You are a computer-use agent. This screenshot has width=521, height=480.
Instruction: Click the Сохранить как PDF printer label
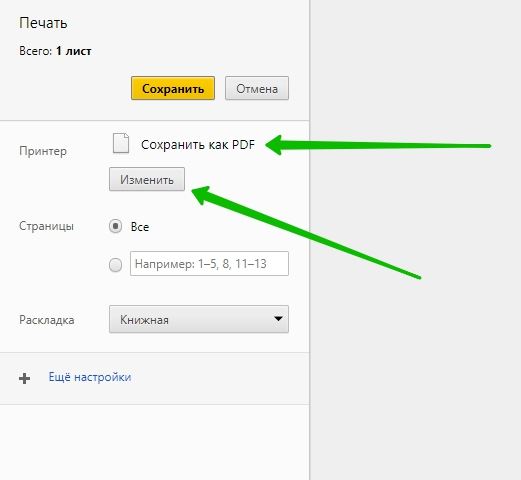click(x=198, y=145)
